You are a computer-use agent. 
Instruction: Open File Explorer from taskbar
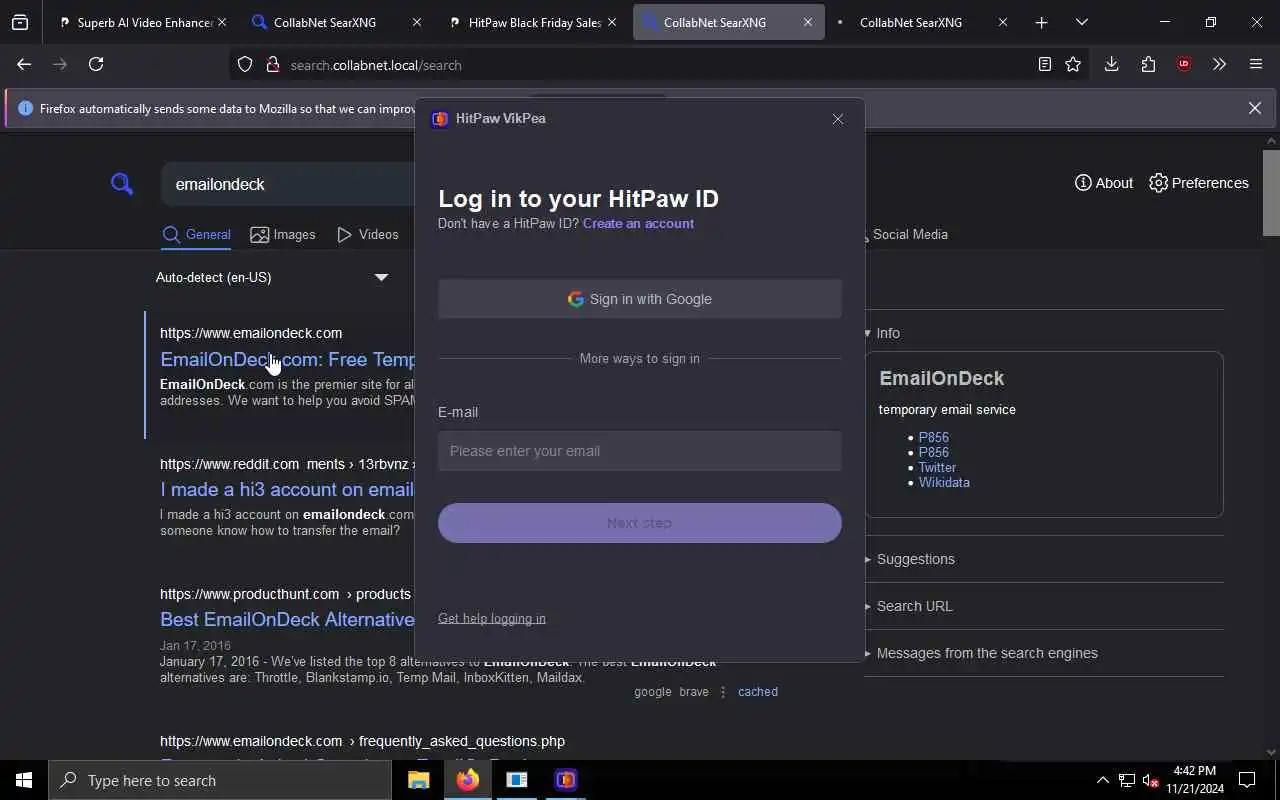point(418,780)
